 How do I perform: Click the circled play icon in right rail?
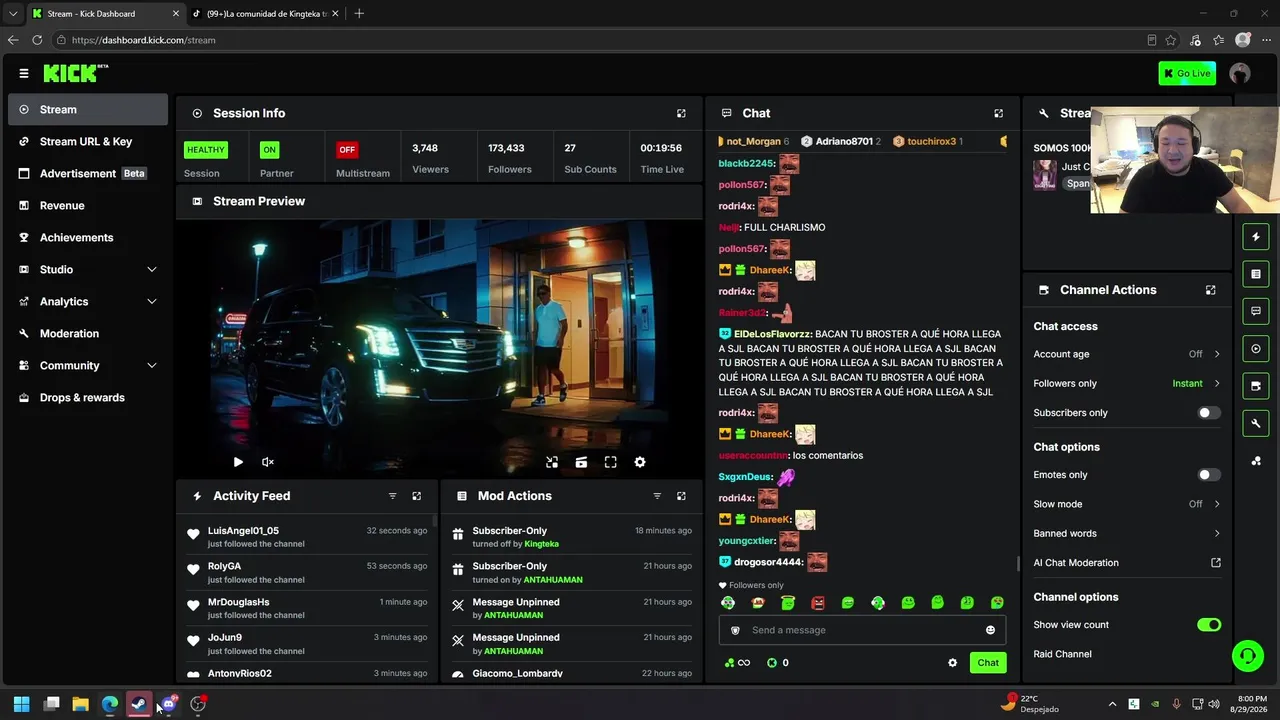(x=1256, y=349)
